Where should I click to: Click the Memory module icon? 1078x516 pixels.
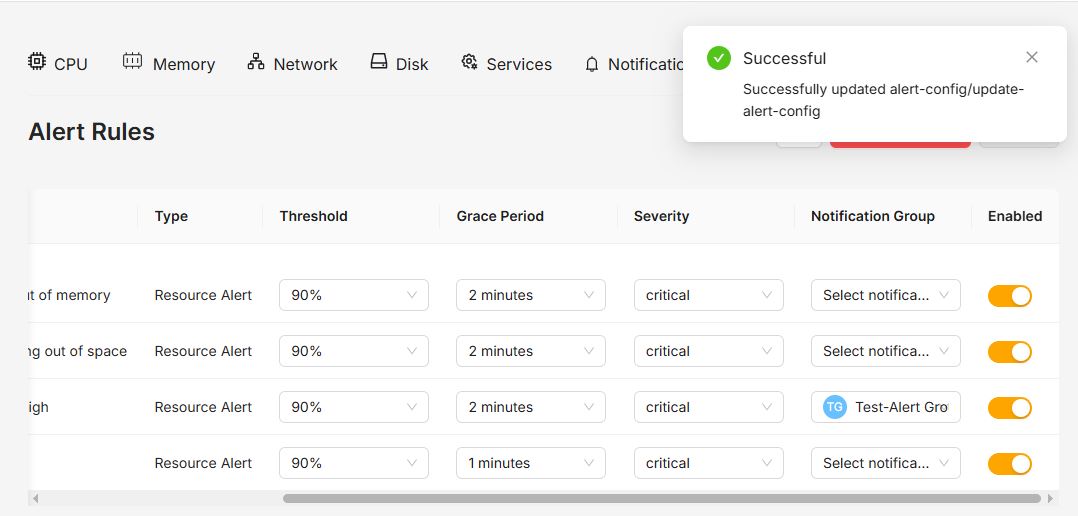tap(132, 61)
